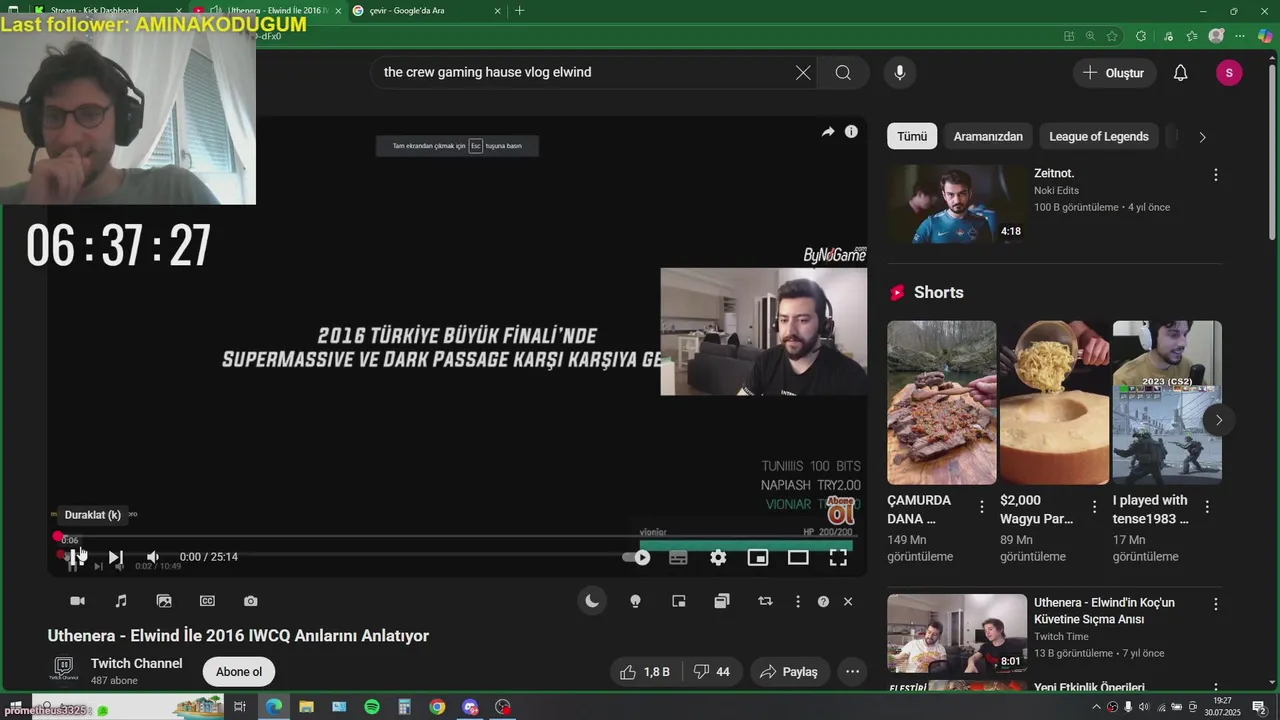Click the video camera extension icon
1280x720 pixels.
coord(77,601)
